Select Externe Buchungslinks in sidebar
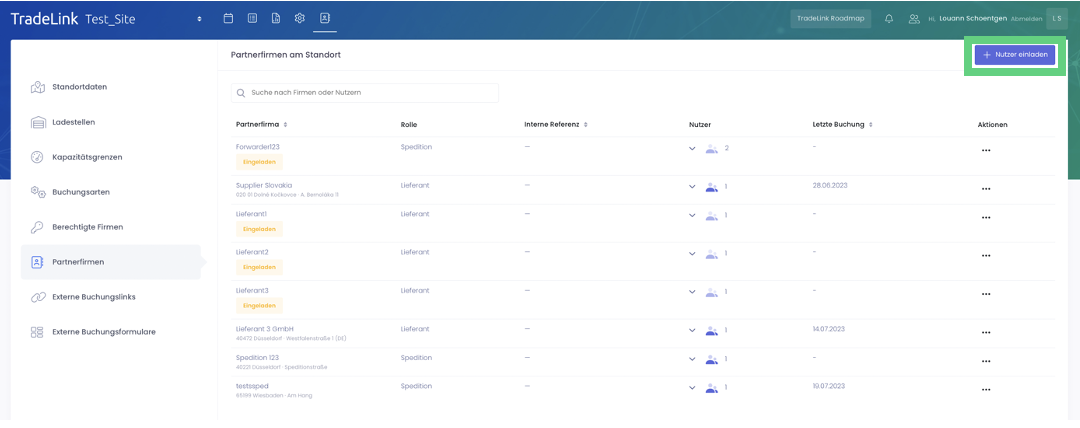This screenshot has width=1080, height=428. 93,297
